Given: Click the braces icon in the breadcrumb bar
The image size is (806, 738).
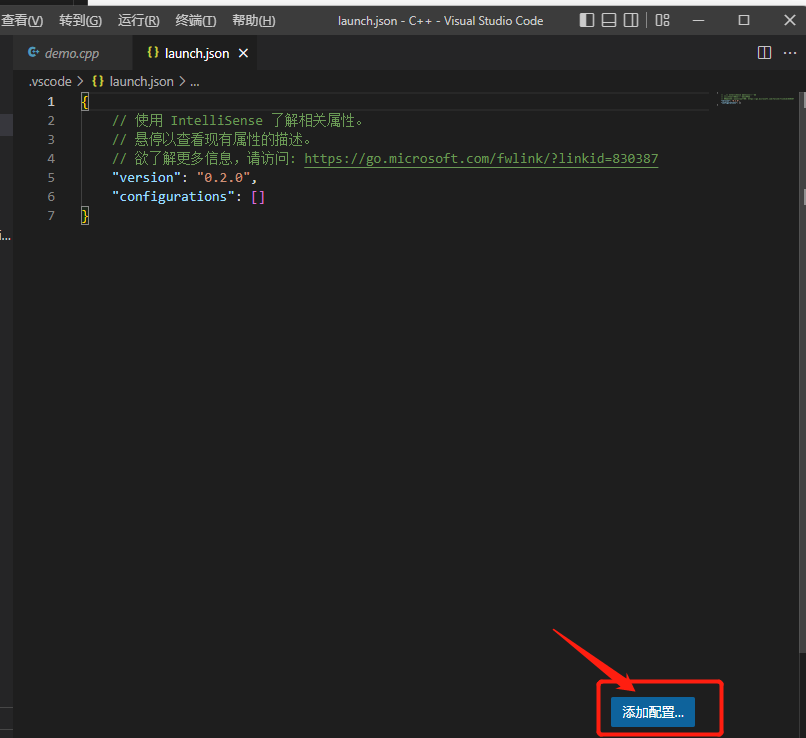Looking at the screenshot, I should [x=97, y=81].
